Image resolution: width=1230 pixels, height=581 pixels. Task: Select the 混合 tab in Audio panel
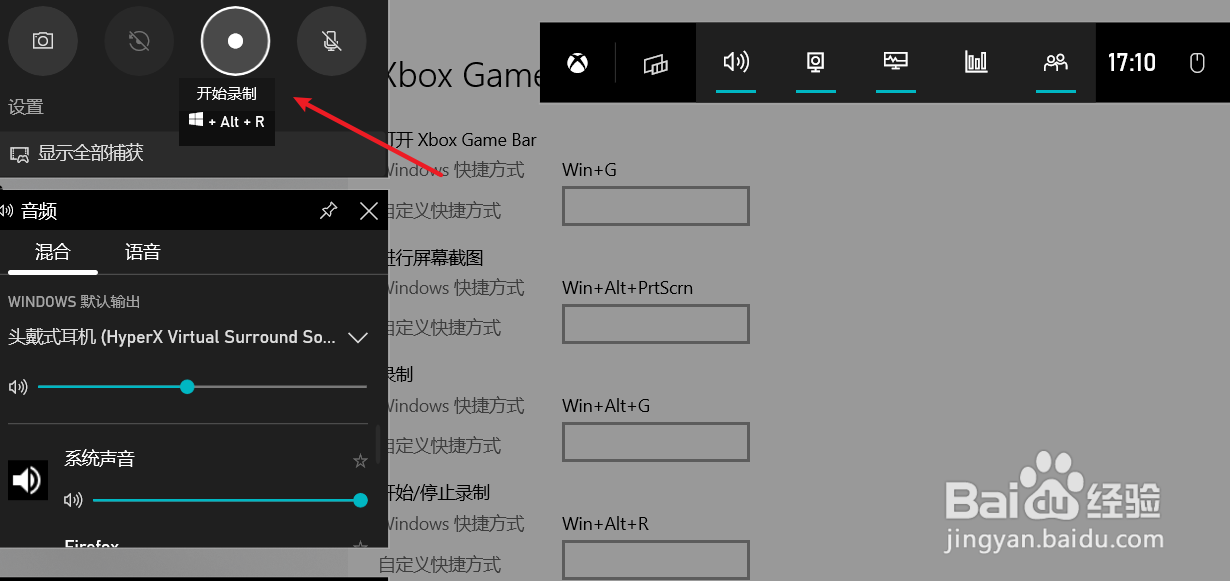tap(52, 252)
